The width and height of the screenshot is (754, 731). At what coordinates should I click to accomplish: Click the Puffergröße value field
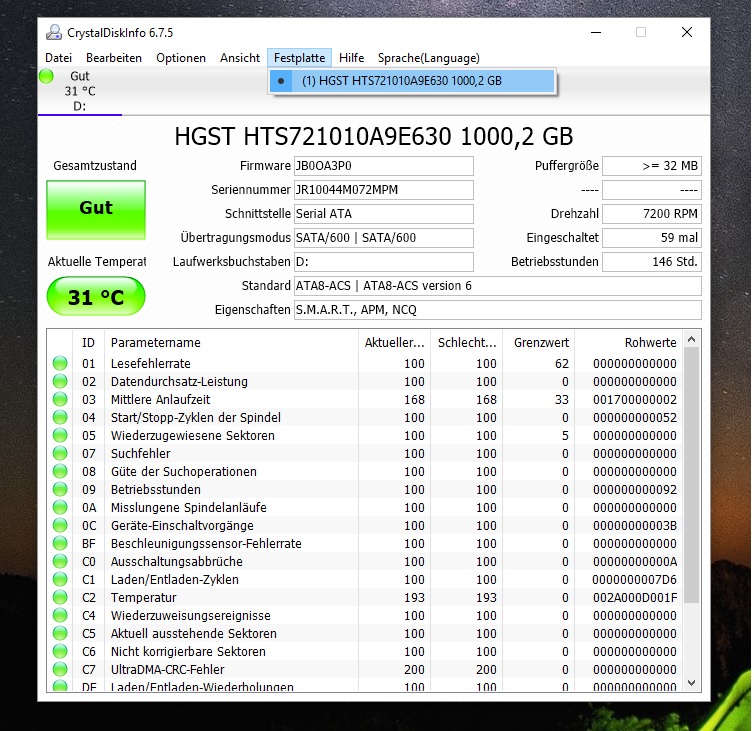tap(652, 166)
